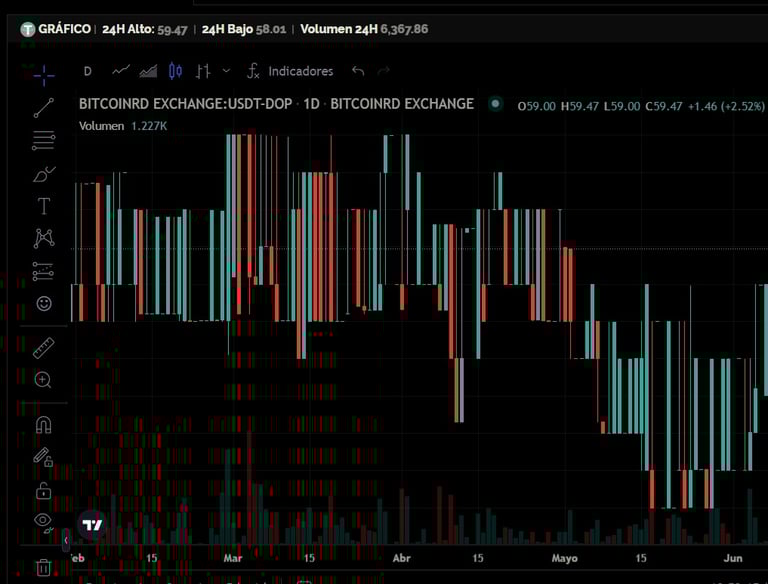Viewport: 768px width, 584px height.
Task: Click the GRÁFICO header label
Action: point(65,29)
